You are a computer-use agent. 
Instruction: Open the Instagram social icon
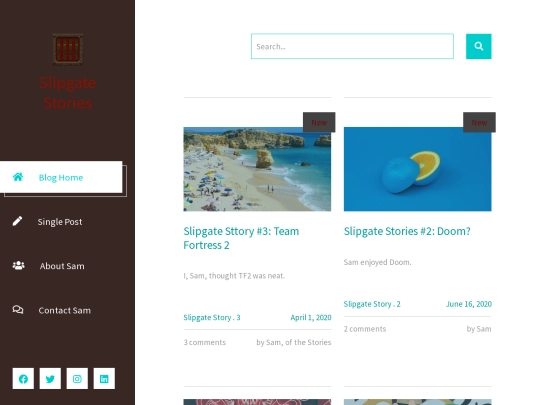tap(77, 378)
